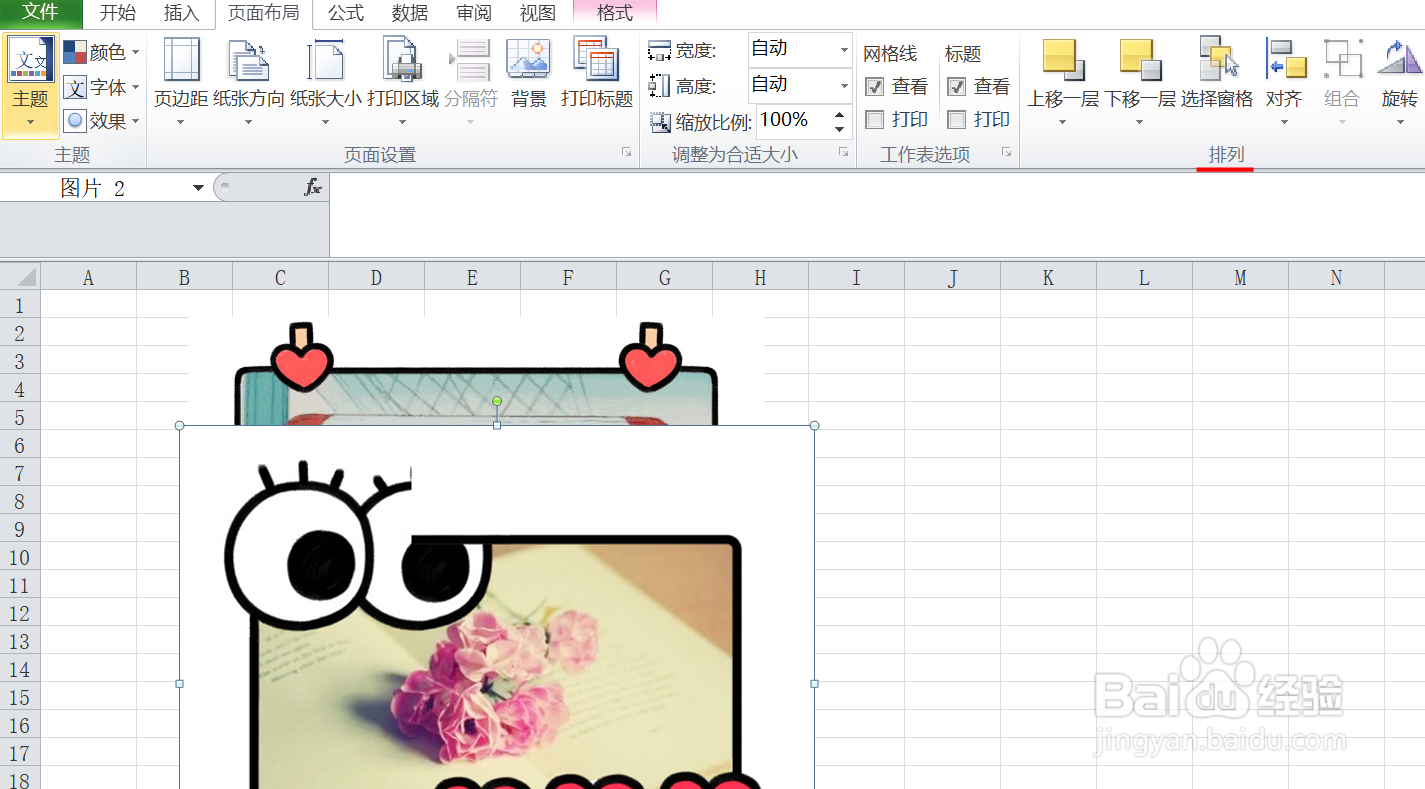Send picture backward (下移一层)
The width and height of the screenshot is (1425, 789).
click(1140, 84)
